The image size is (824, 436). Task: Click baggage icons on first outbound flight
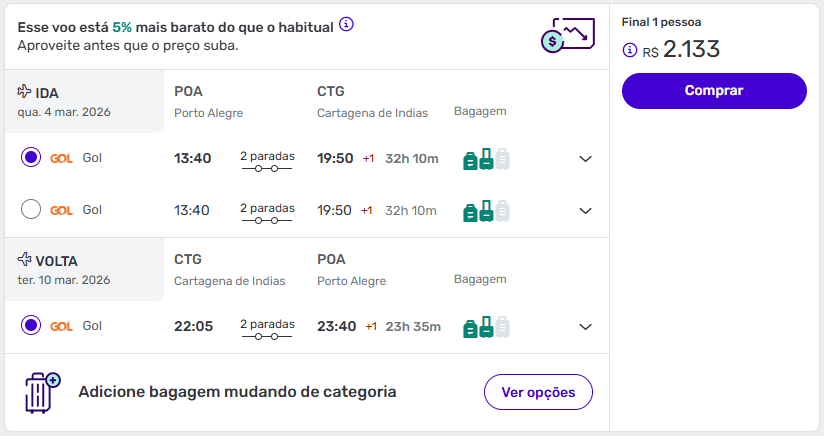tap(486, 158)
